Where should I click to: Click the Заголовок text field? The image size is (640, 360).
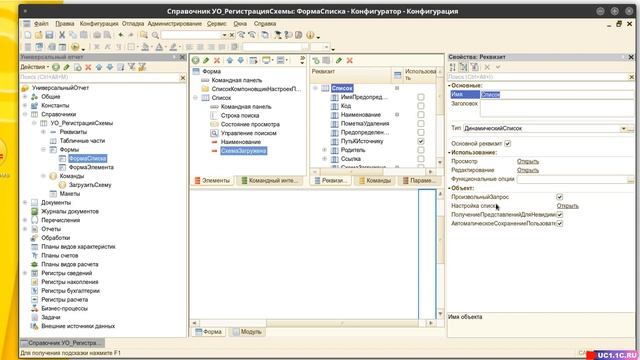[x=557, y=109]
